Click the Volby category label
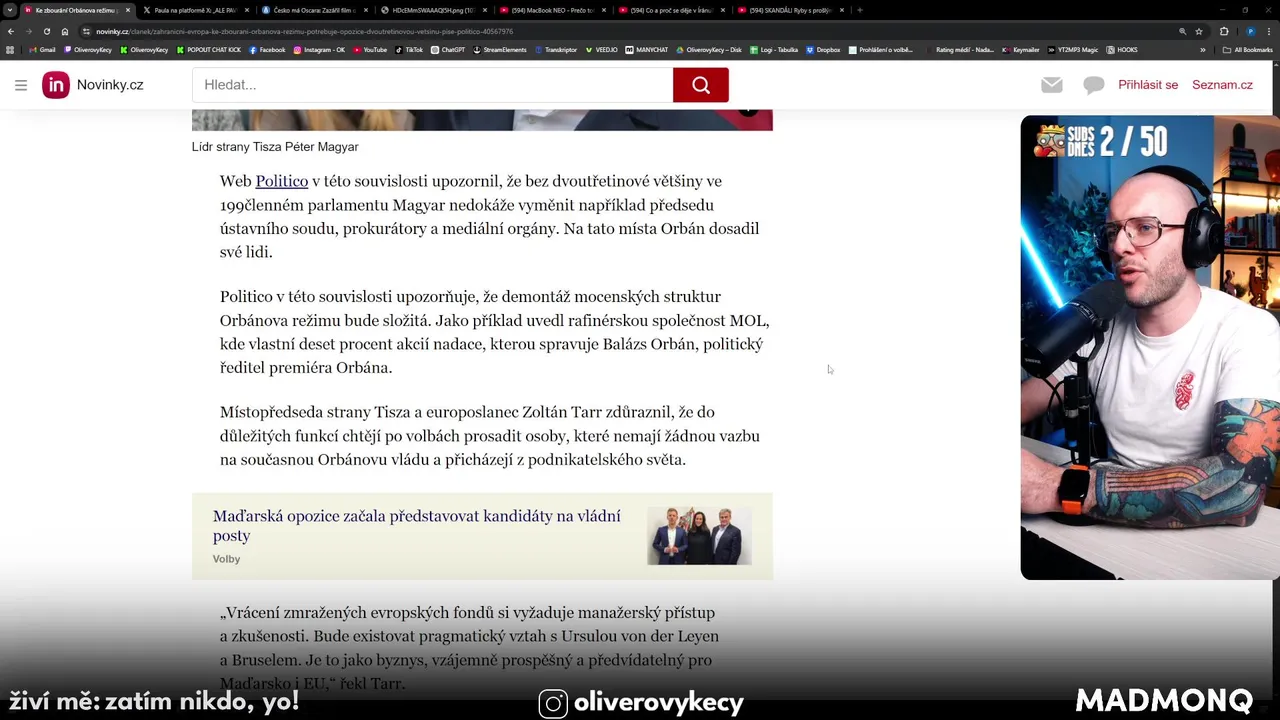This screenshot has width=1280, height=720. coord(226,559)
